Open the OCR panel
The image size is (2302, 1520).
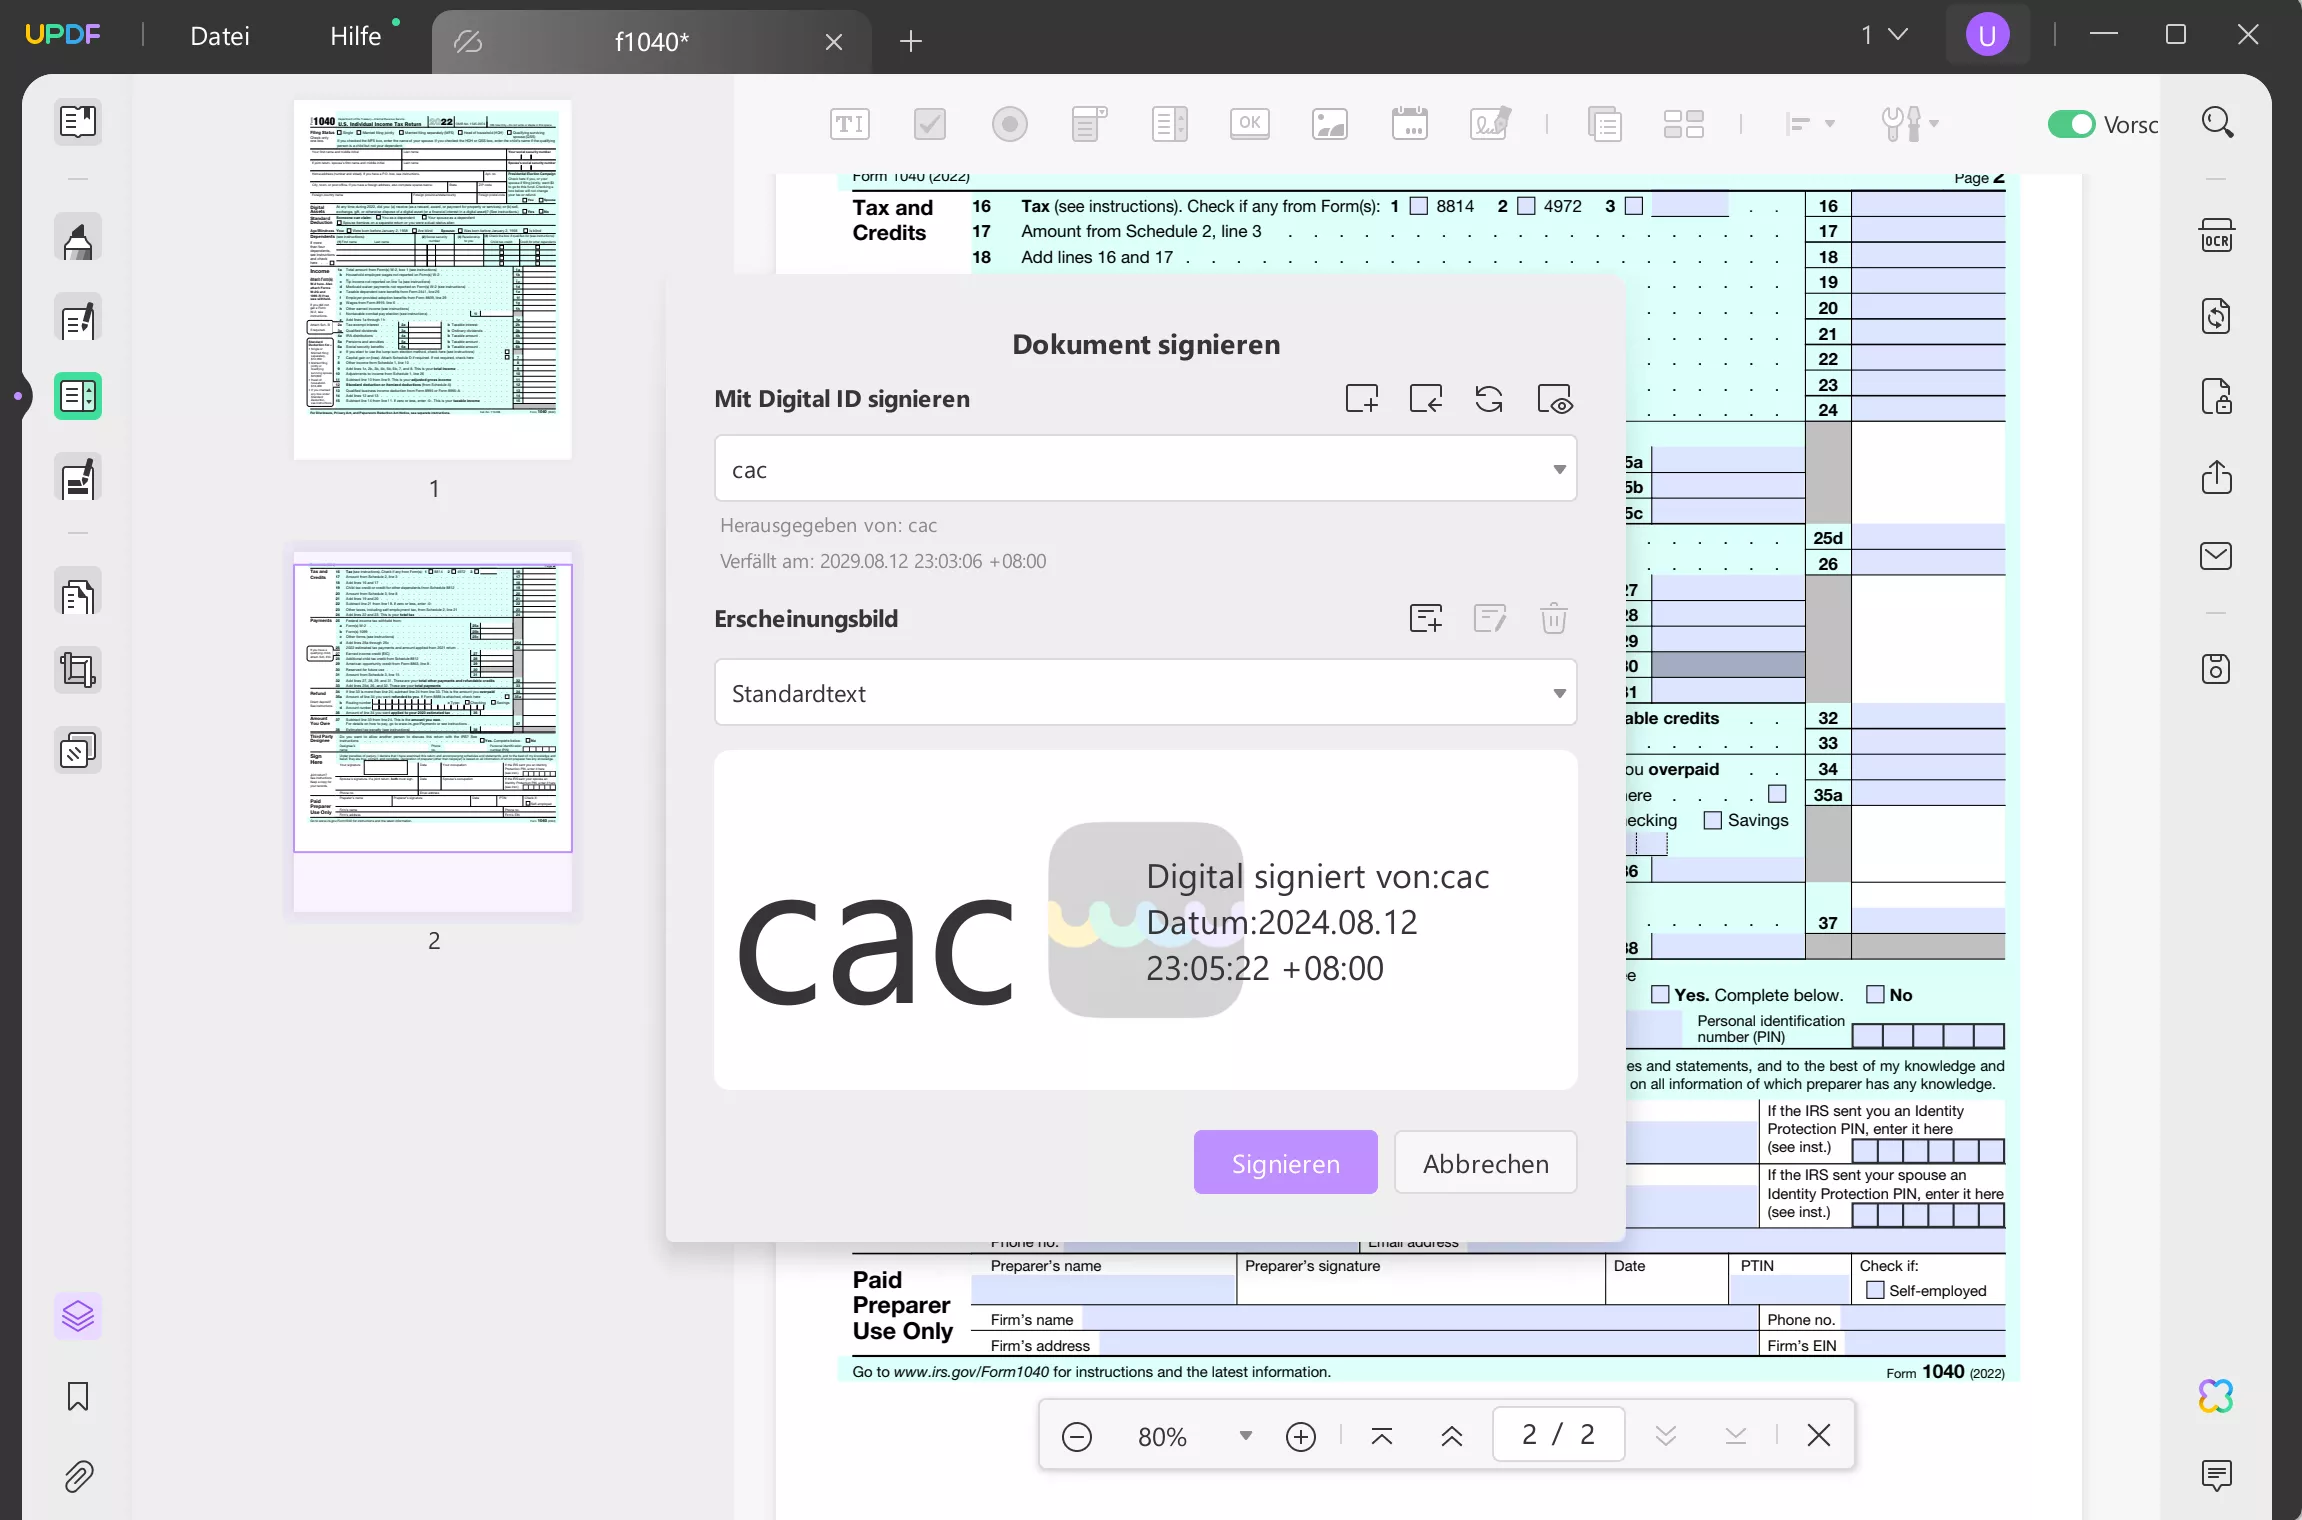pyautogui.click(x=2216, y=237)
